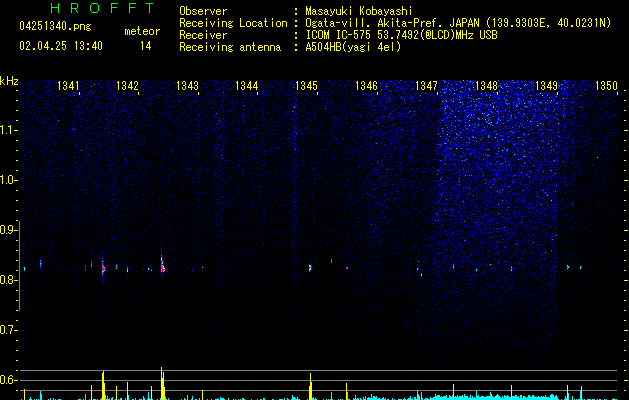Image resolution: width=629 pixels, height=400 pixels.
Task: Click the 0.6 frequency axis label
Action: 9,380
